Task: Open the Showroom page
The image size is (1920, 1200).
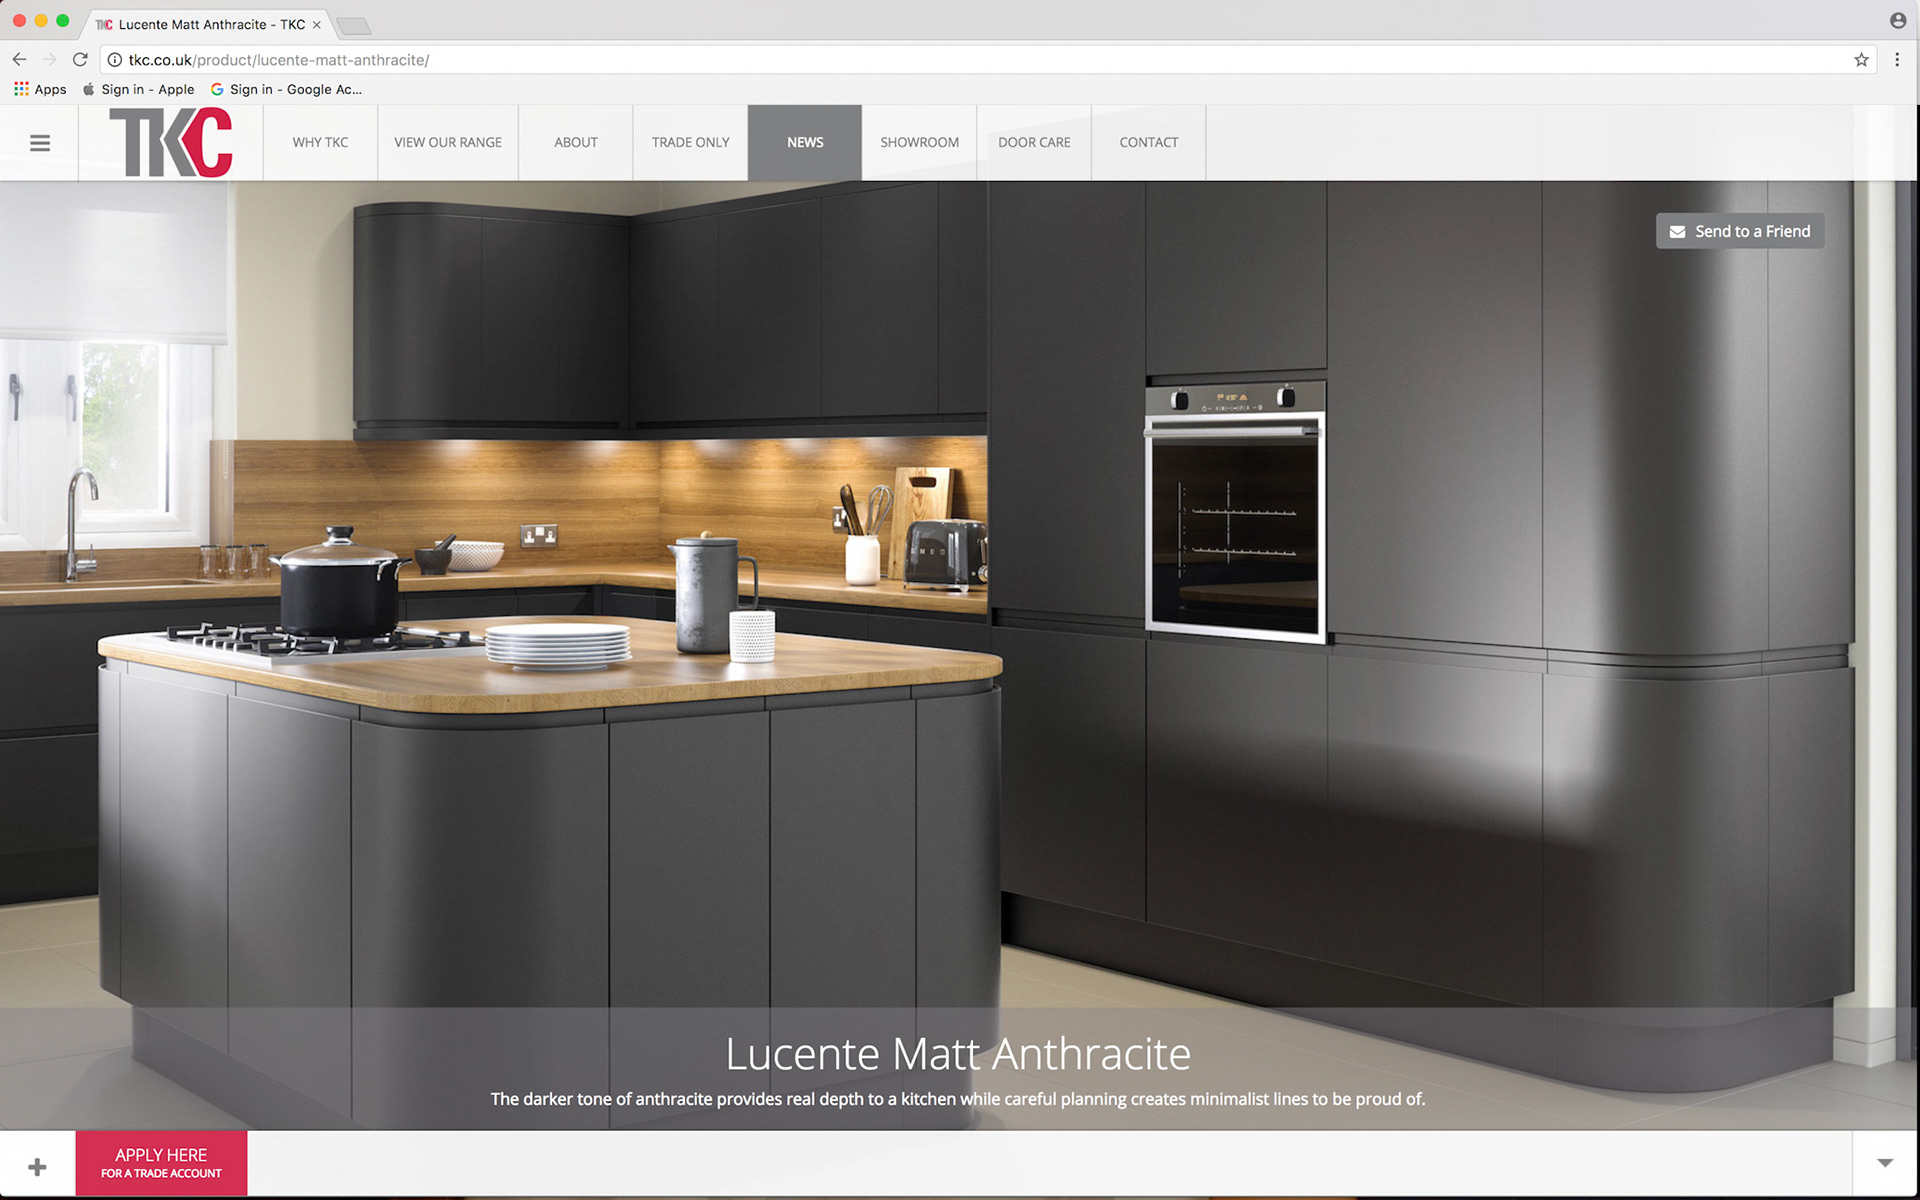Action: click(x=919, y=143)
